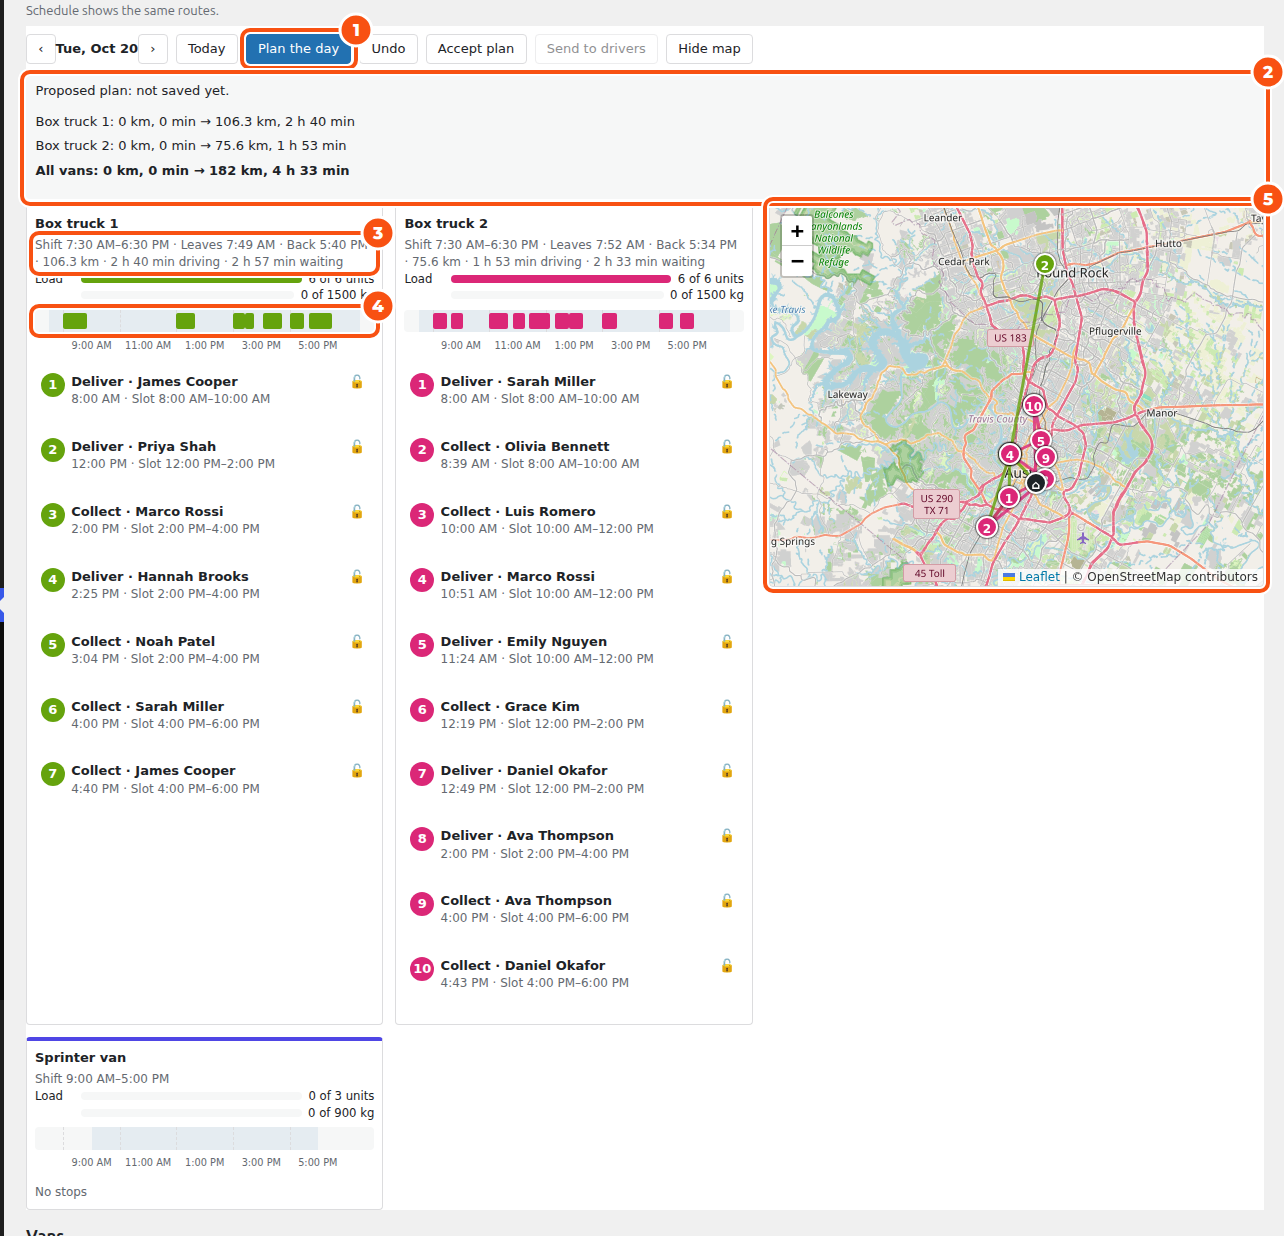Accept the proposed plan
The image size is (1284, 1236).
(476, 49)
